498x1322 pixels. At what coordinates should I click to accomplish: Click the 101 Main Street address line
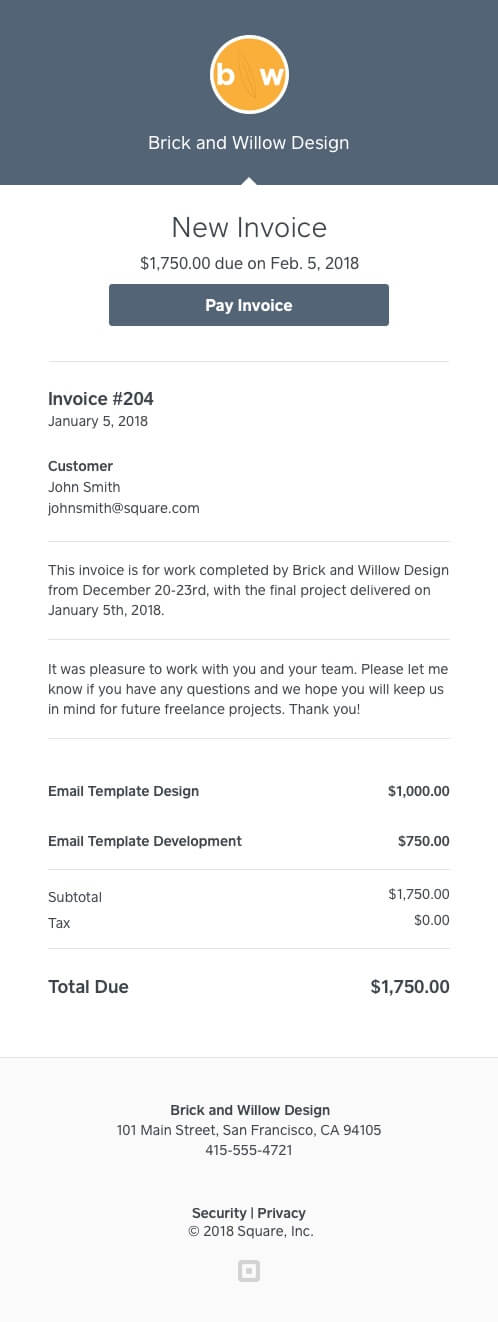(x=249, y=1130)
